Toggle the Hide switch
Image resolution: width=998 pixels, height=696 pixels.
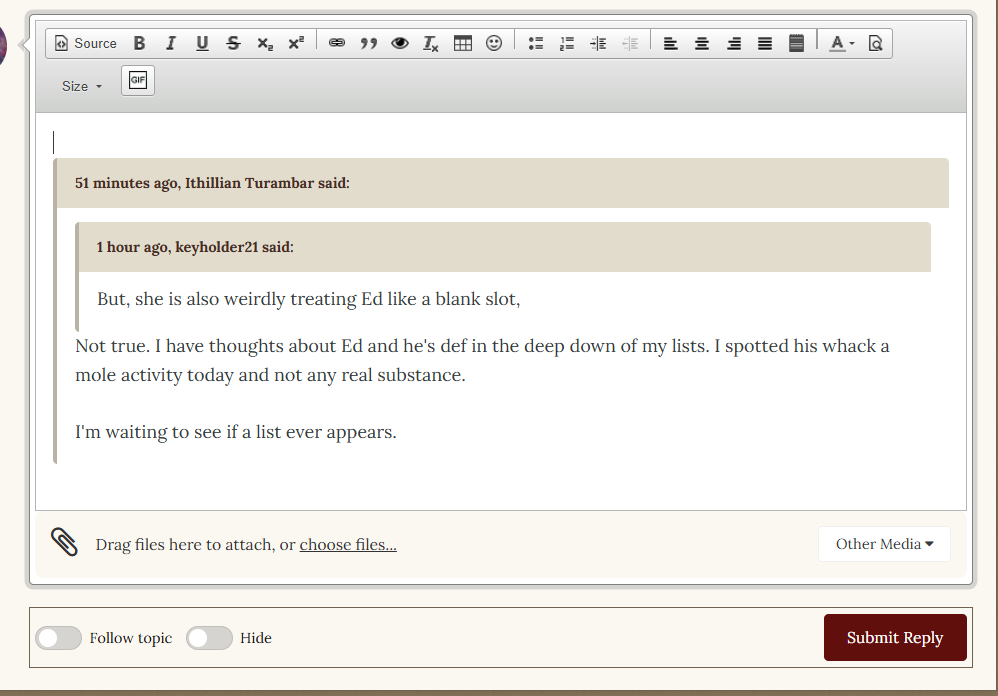click(209, 638)
